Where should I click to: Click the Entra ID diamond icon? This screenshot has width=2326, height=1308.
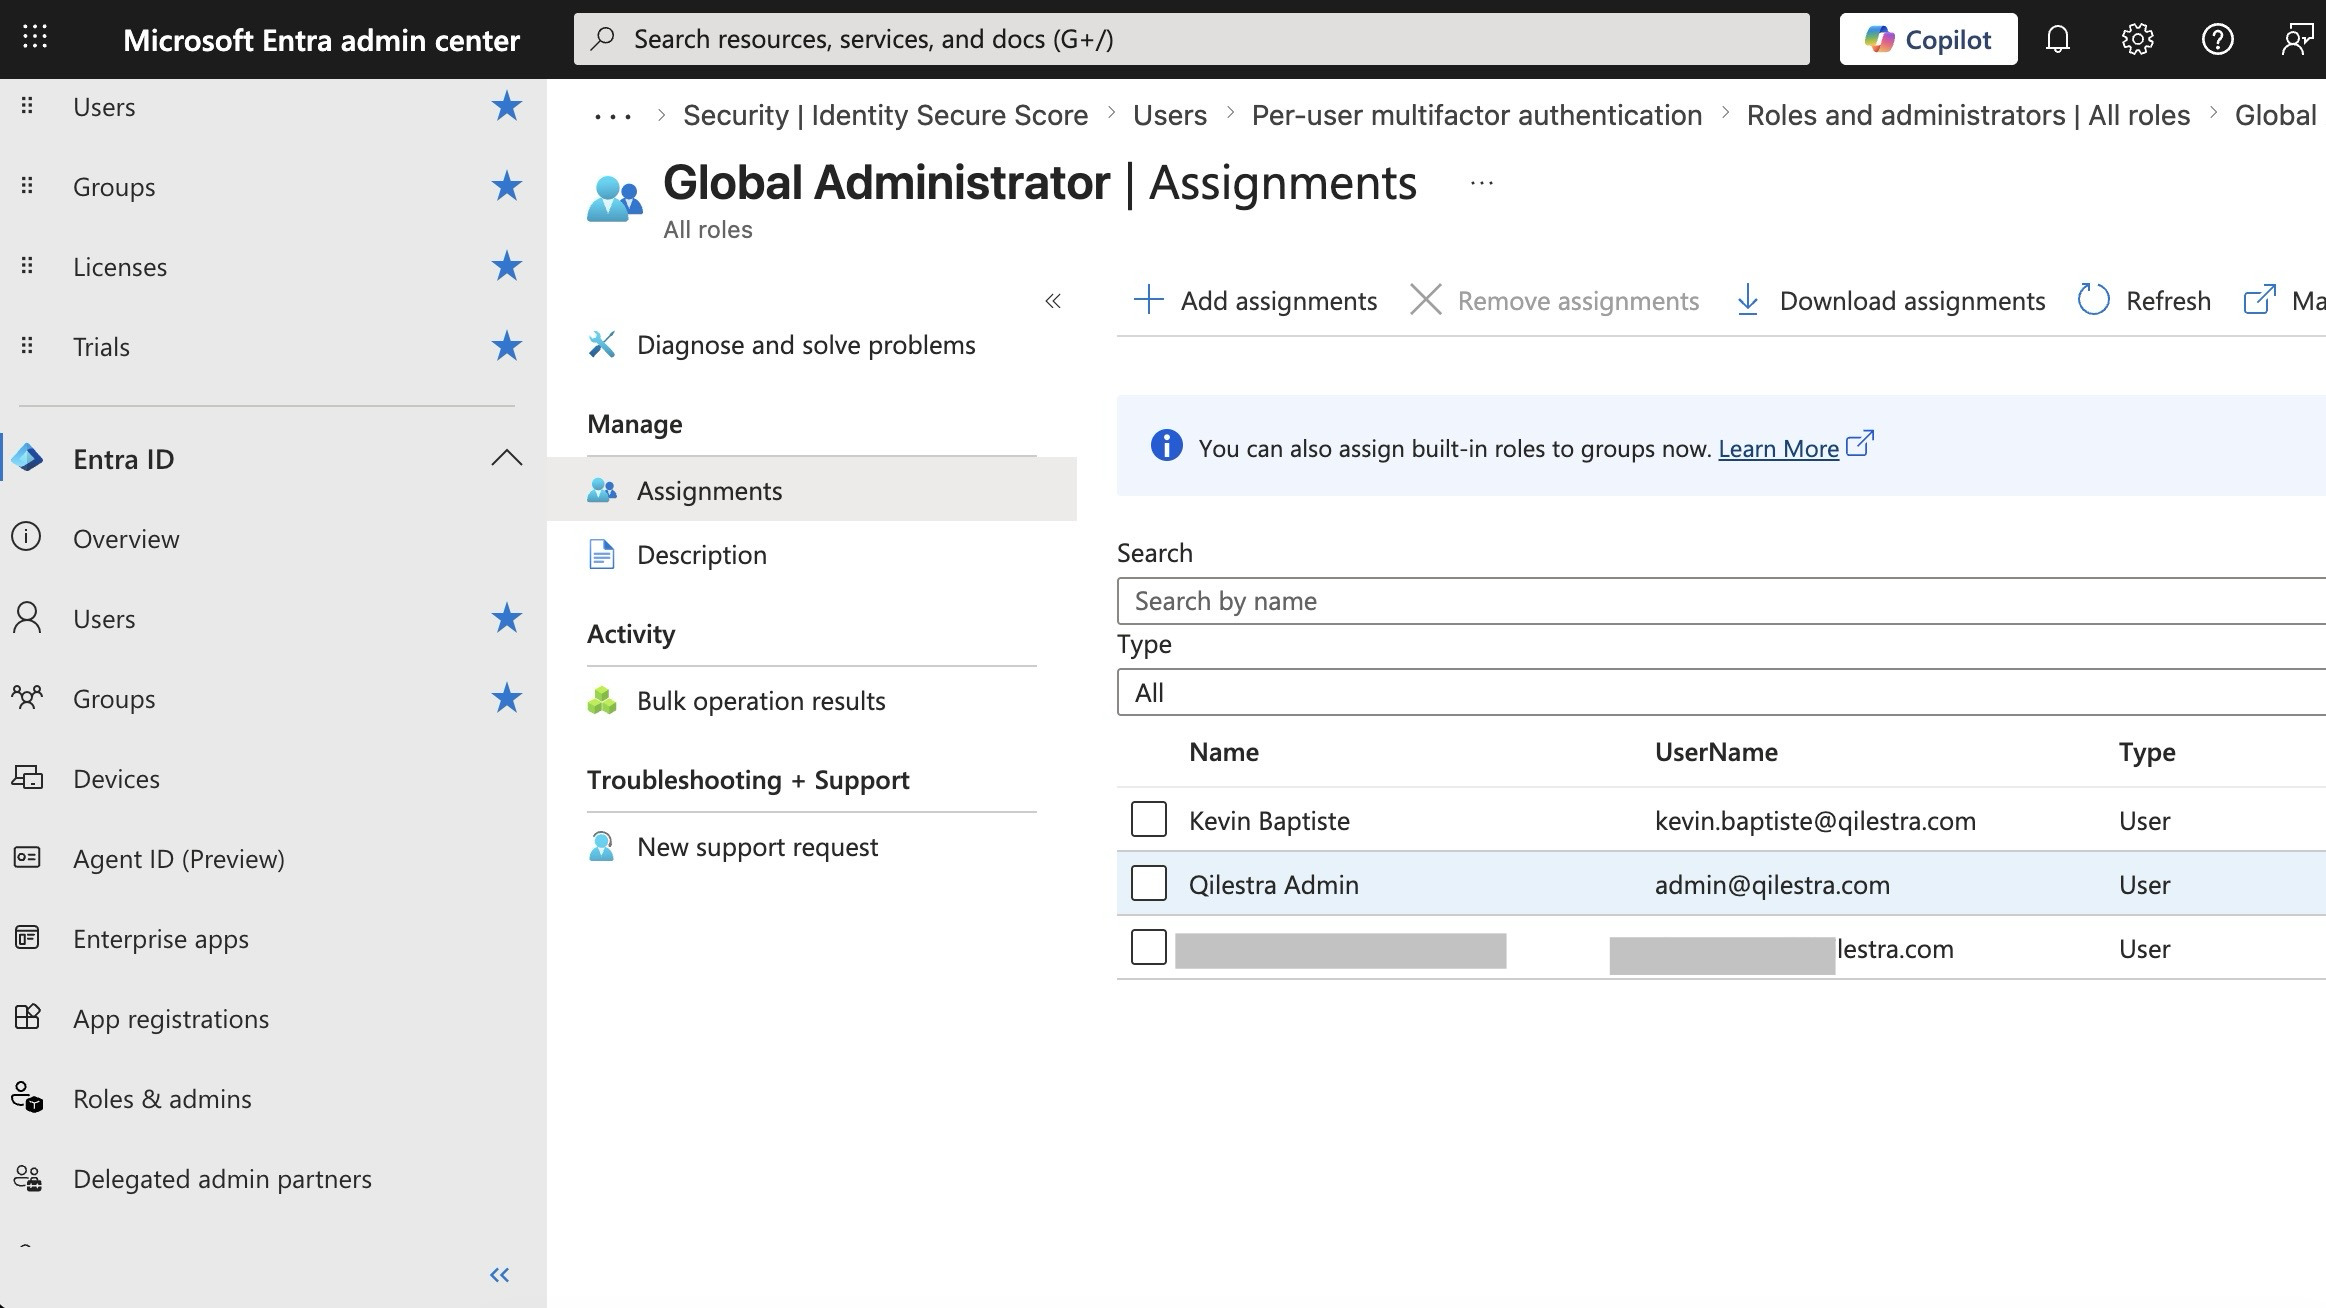tap(27, 458)
